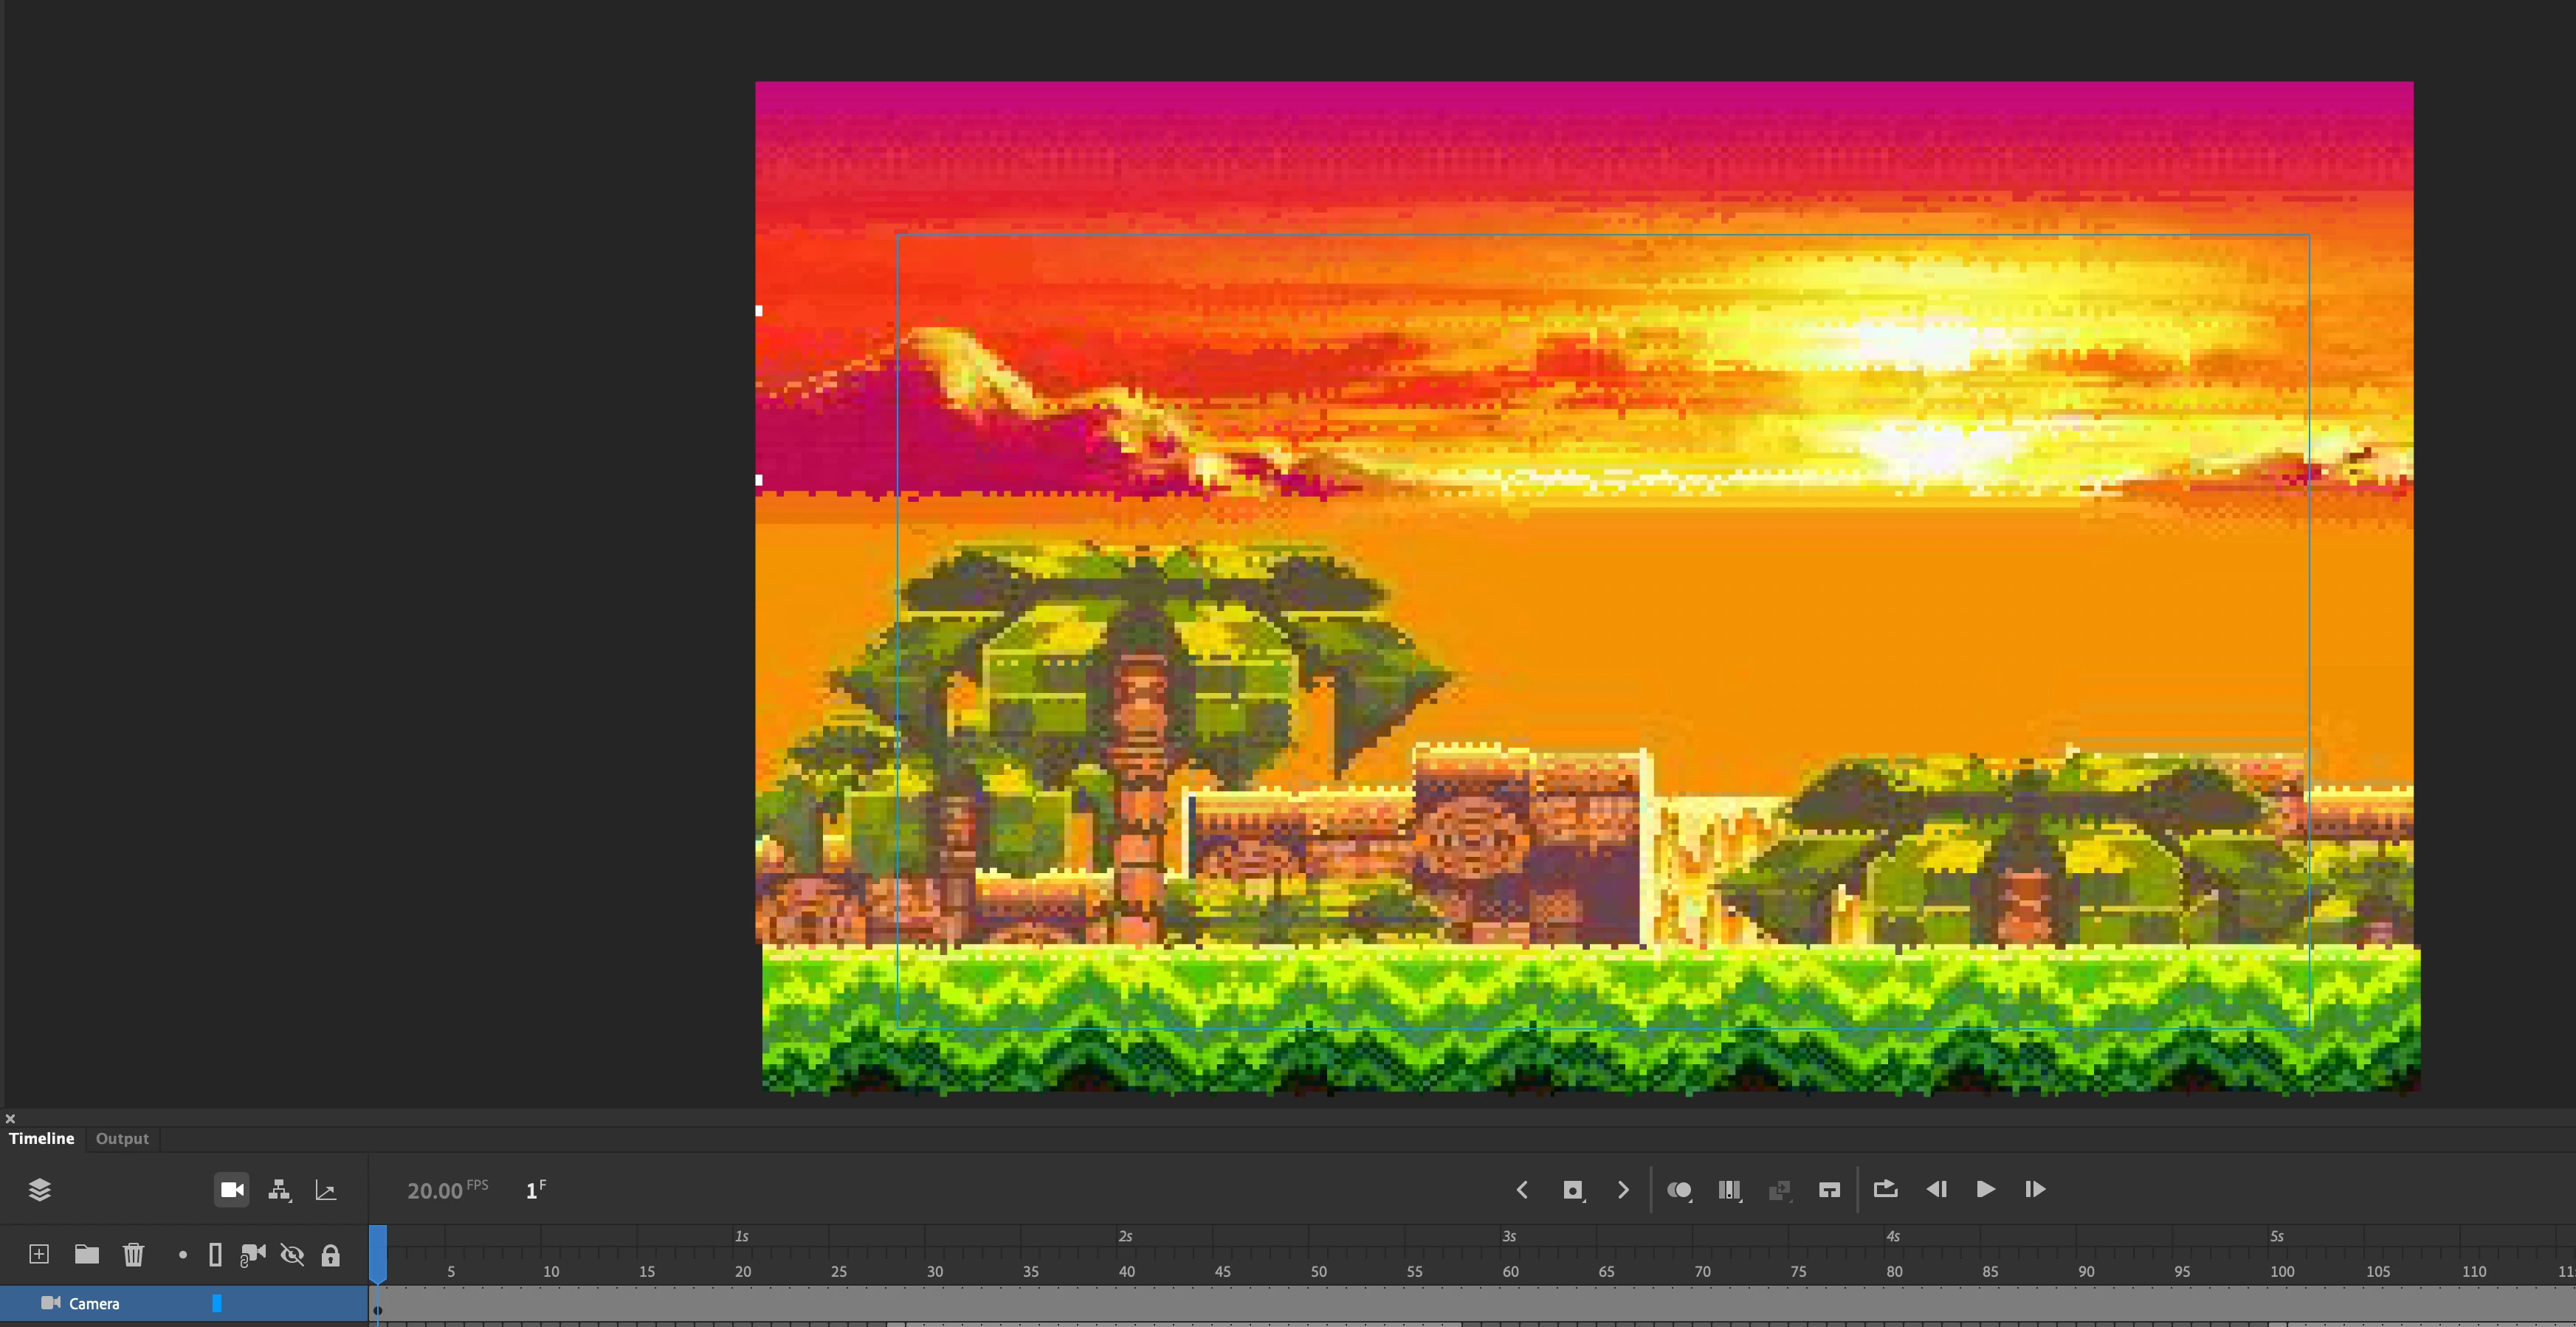Click the 20.00 FPS frame rate value
This screenshot has width=2576, height=1327.
point(435,1190)
